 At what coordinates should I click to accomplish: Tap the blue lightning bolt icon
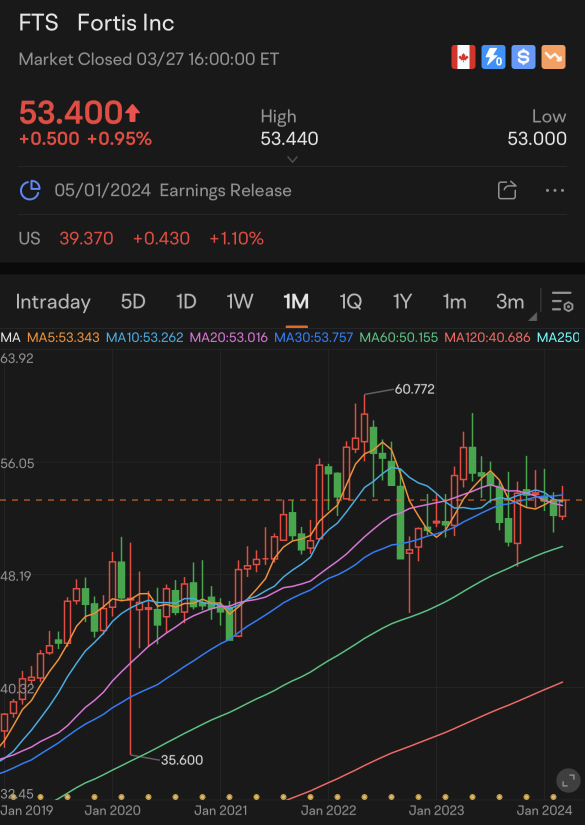coord(493,57)
